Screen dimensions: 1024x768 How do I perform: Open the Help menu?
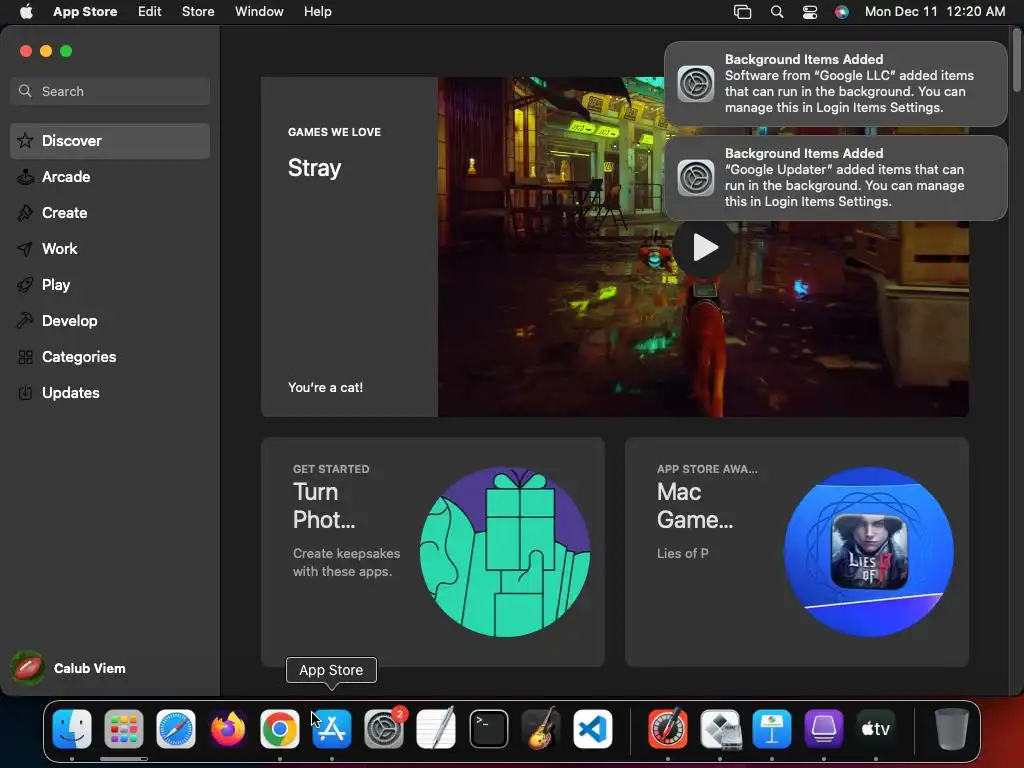coord(317,12)
